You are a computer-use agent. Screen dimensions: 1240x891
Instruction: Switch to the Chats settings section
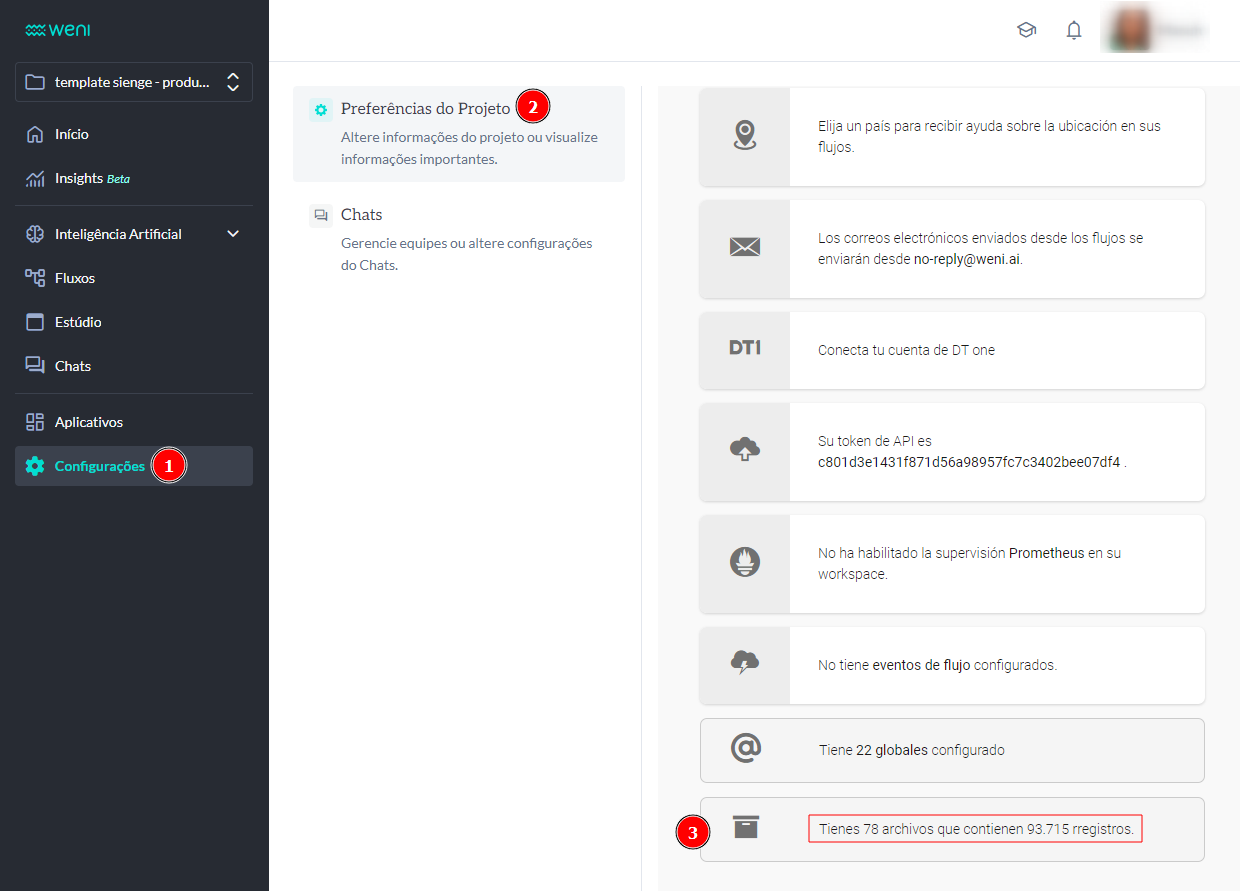361,214
